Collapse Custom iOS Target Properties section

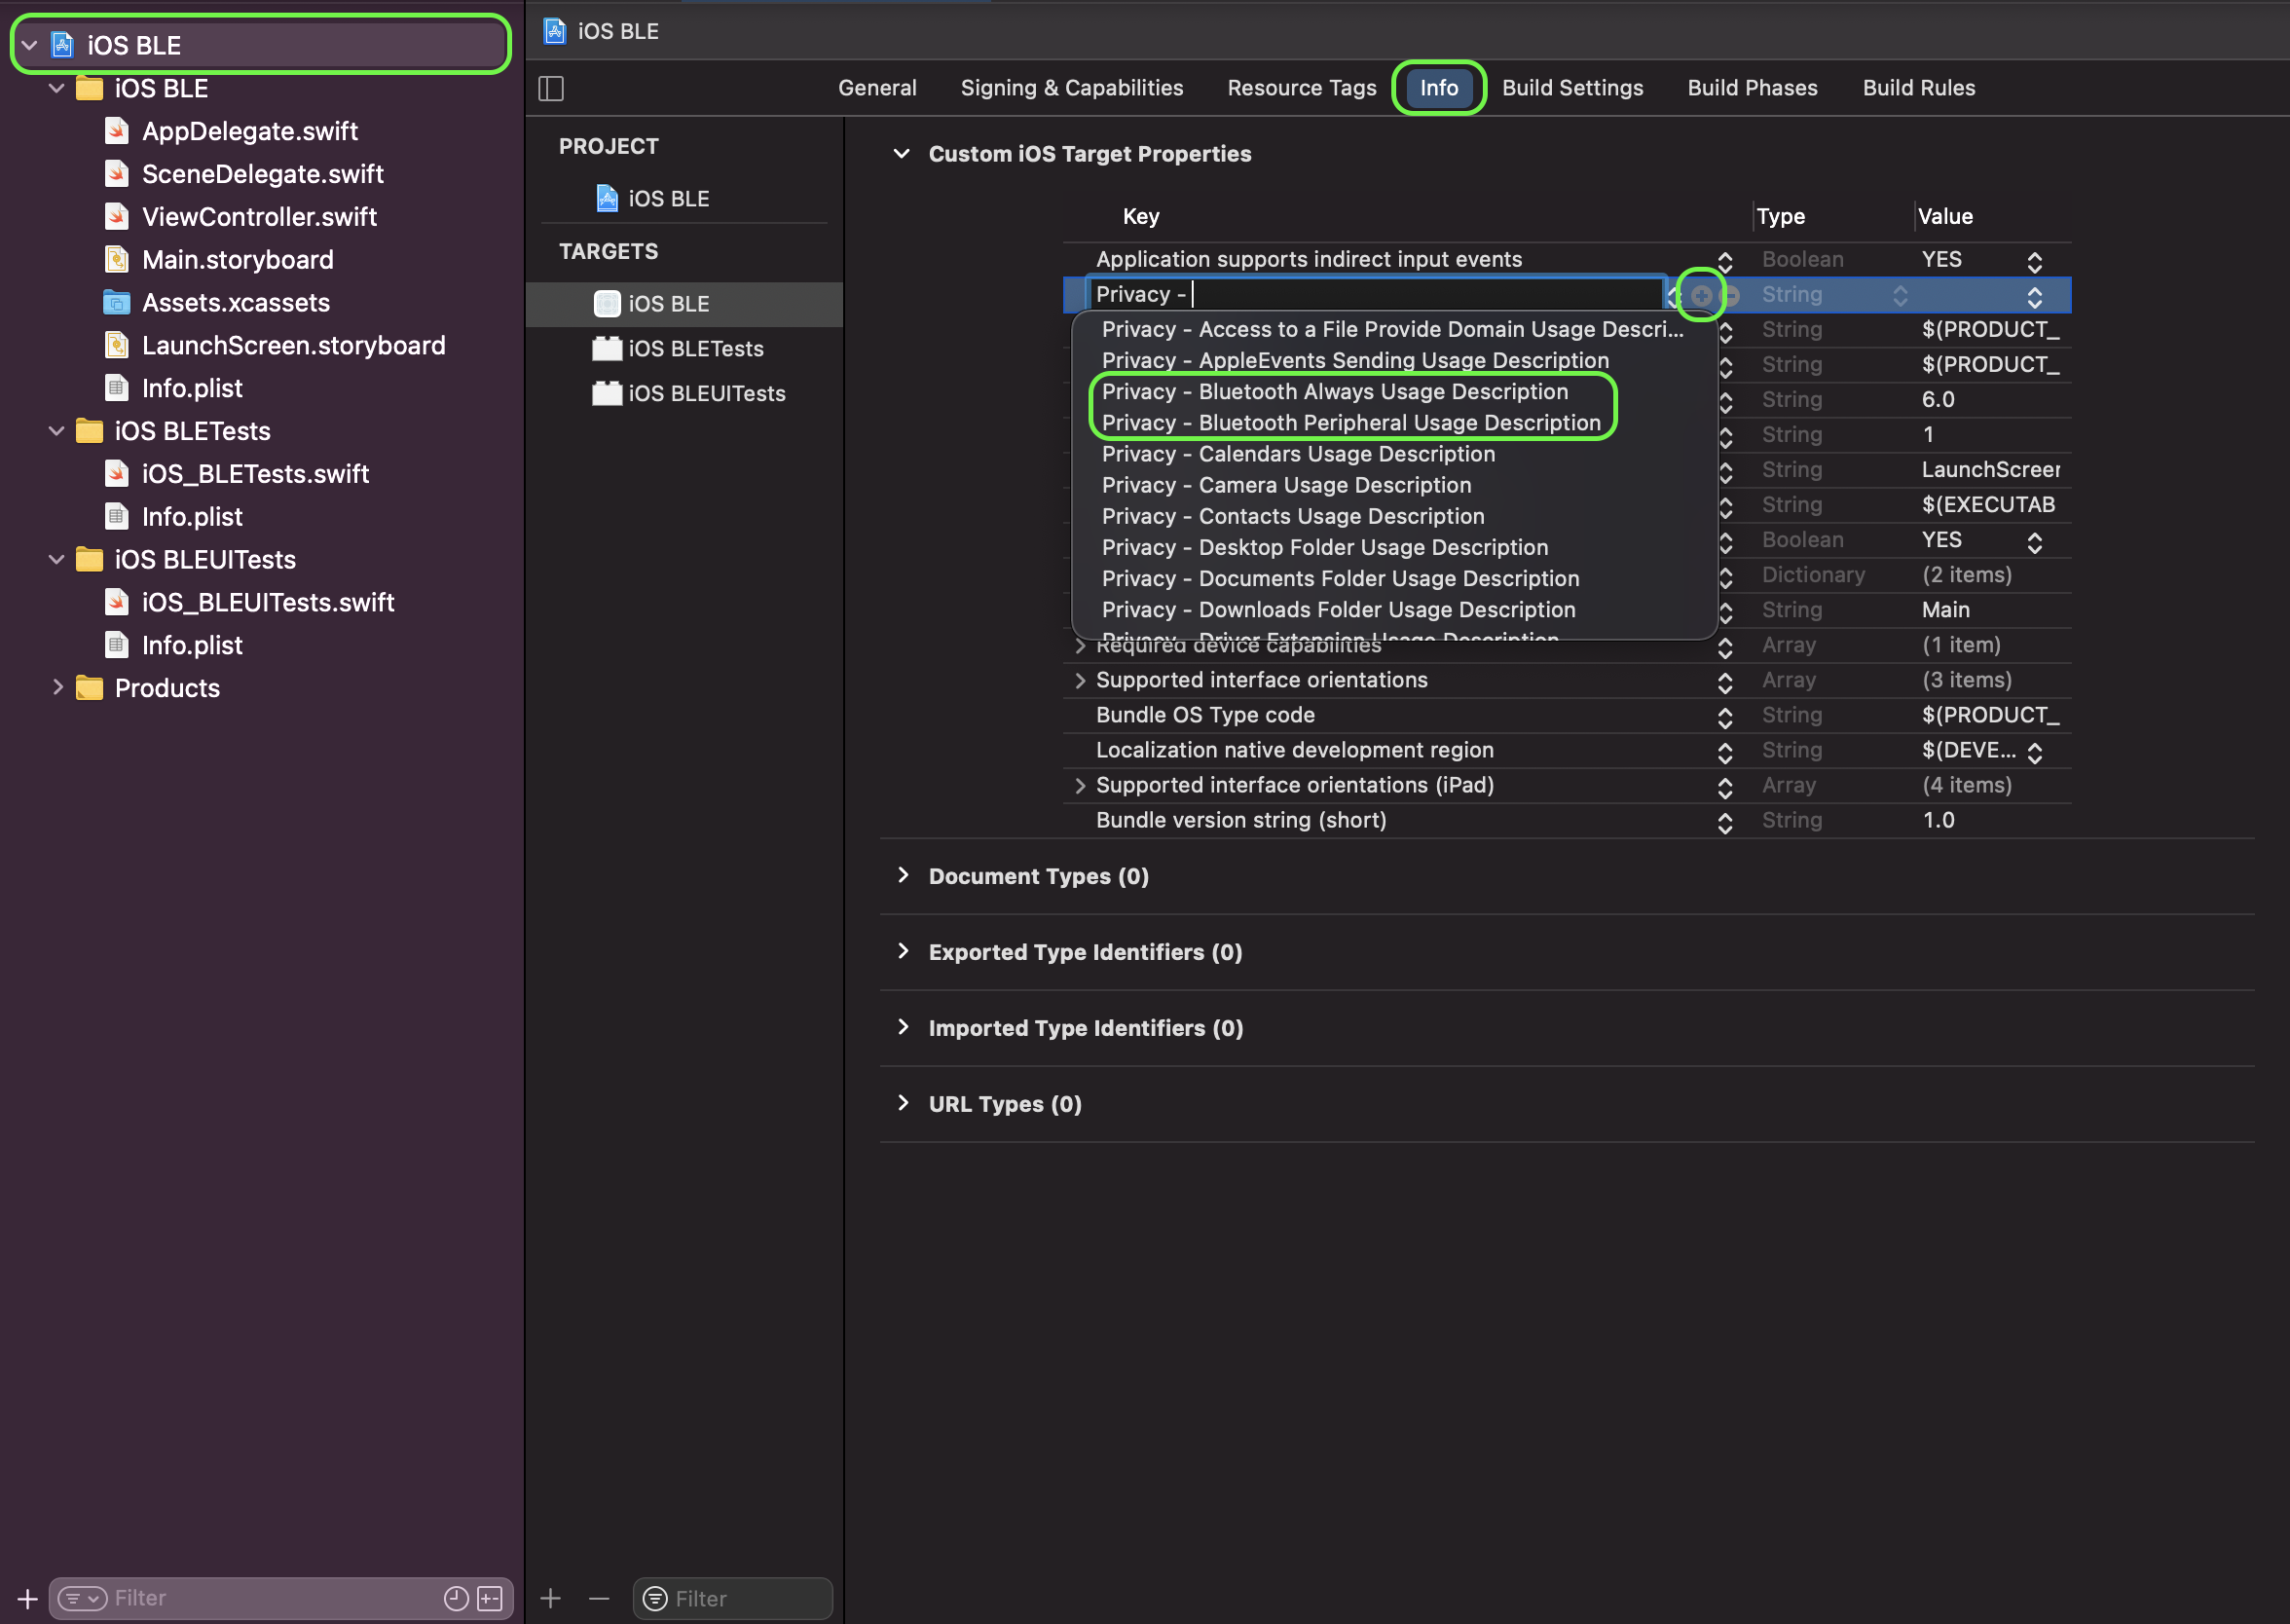click(x=902, y=154)
